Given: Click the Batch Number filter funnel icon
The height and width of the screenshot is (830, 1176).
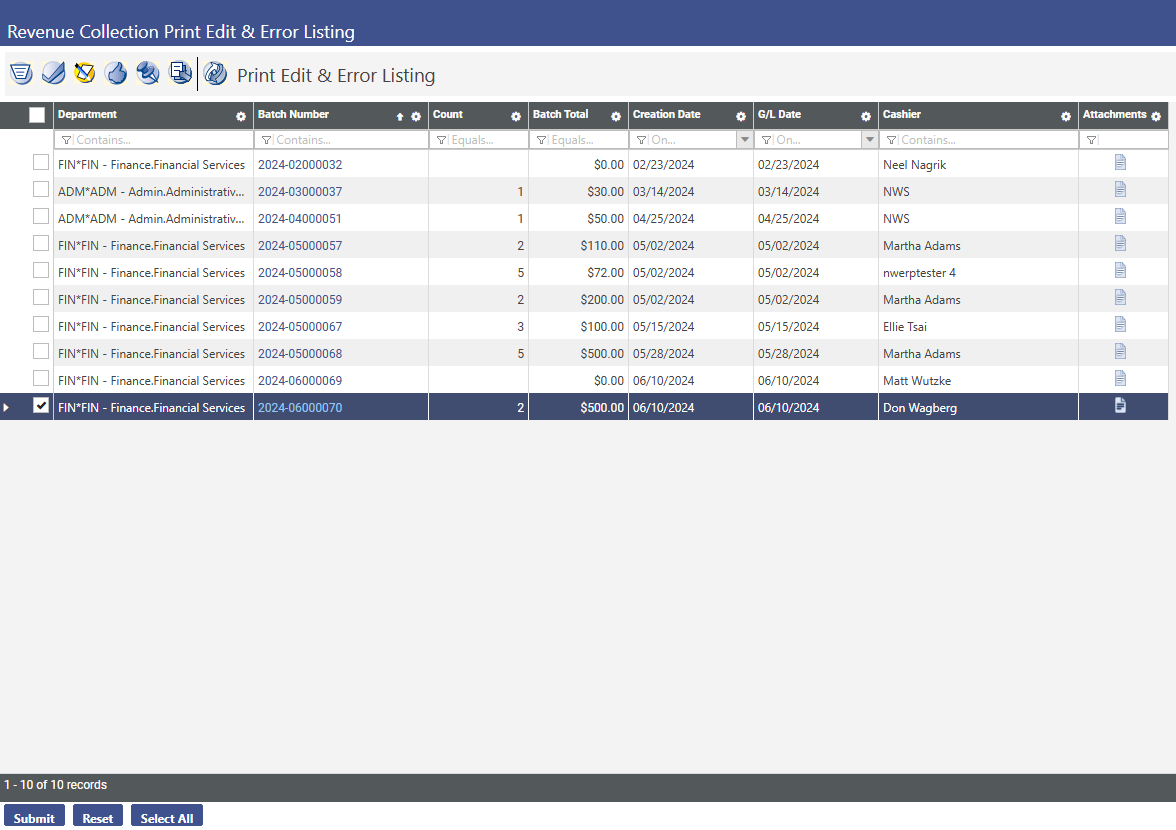Looking at the screenshot, I should [266, 140].
